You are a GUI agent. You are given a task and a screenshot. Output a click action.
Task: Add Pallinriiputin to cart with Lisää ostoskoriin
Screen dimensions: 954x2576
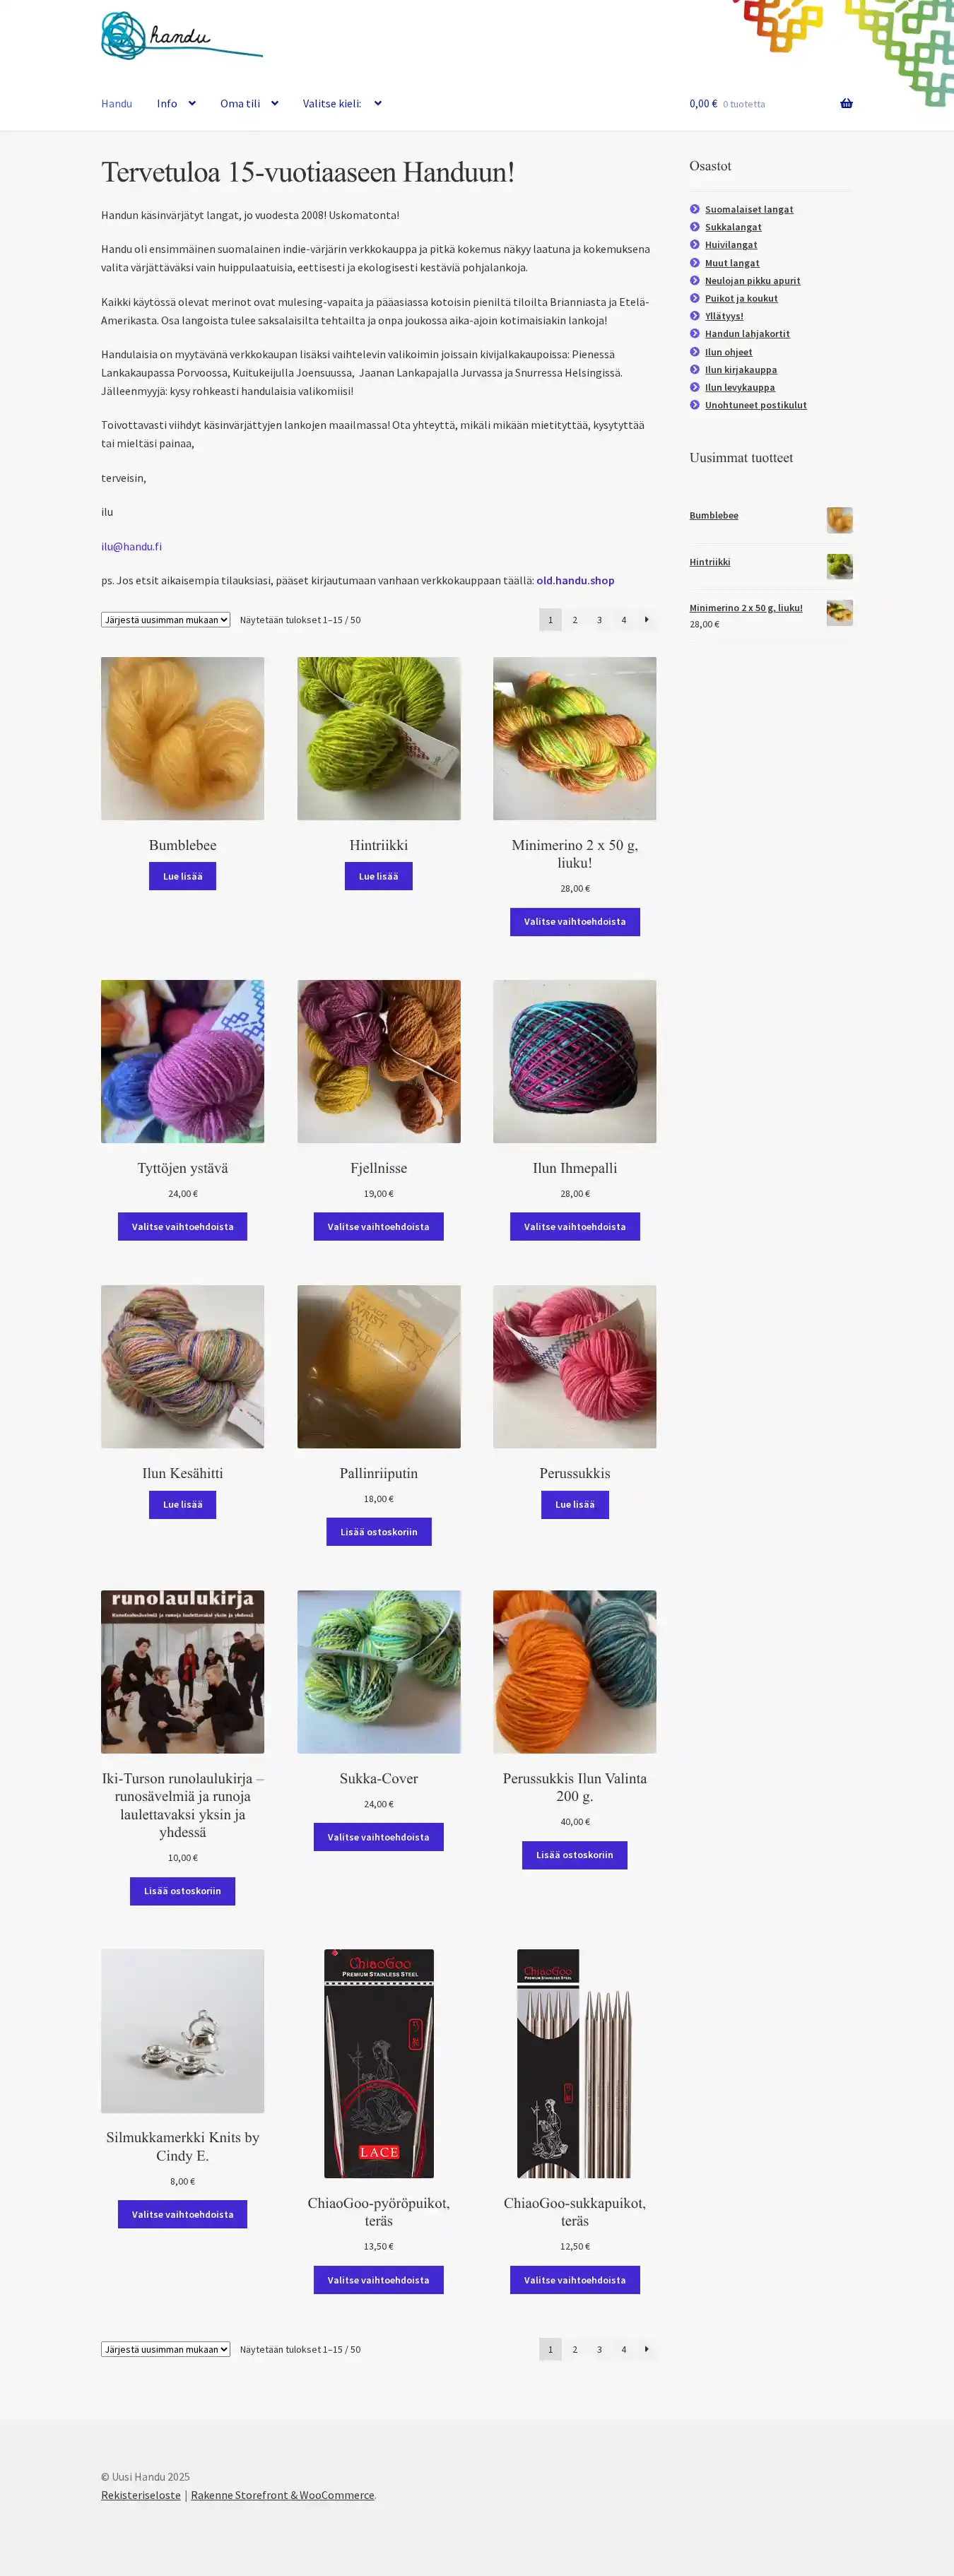tap(379, 1532)
